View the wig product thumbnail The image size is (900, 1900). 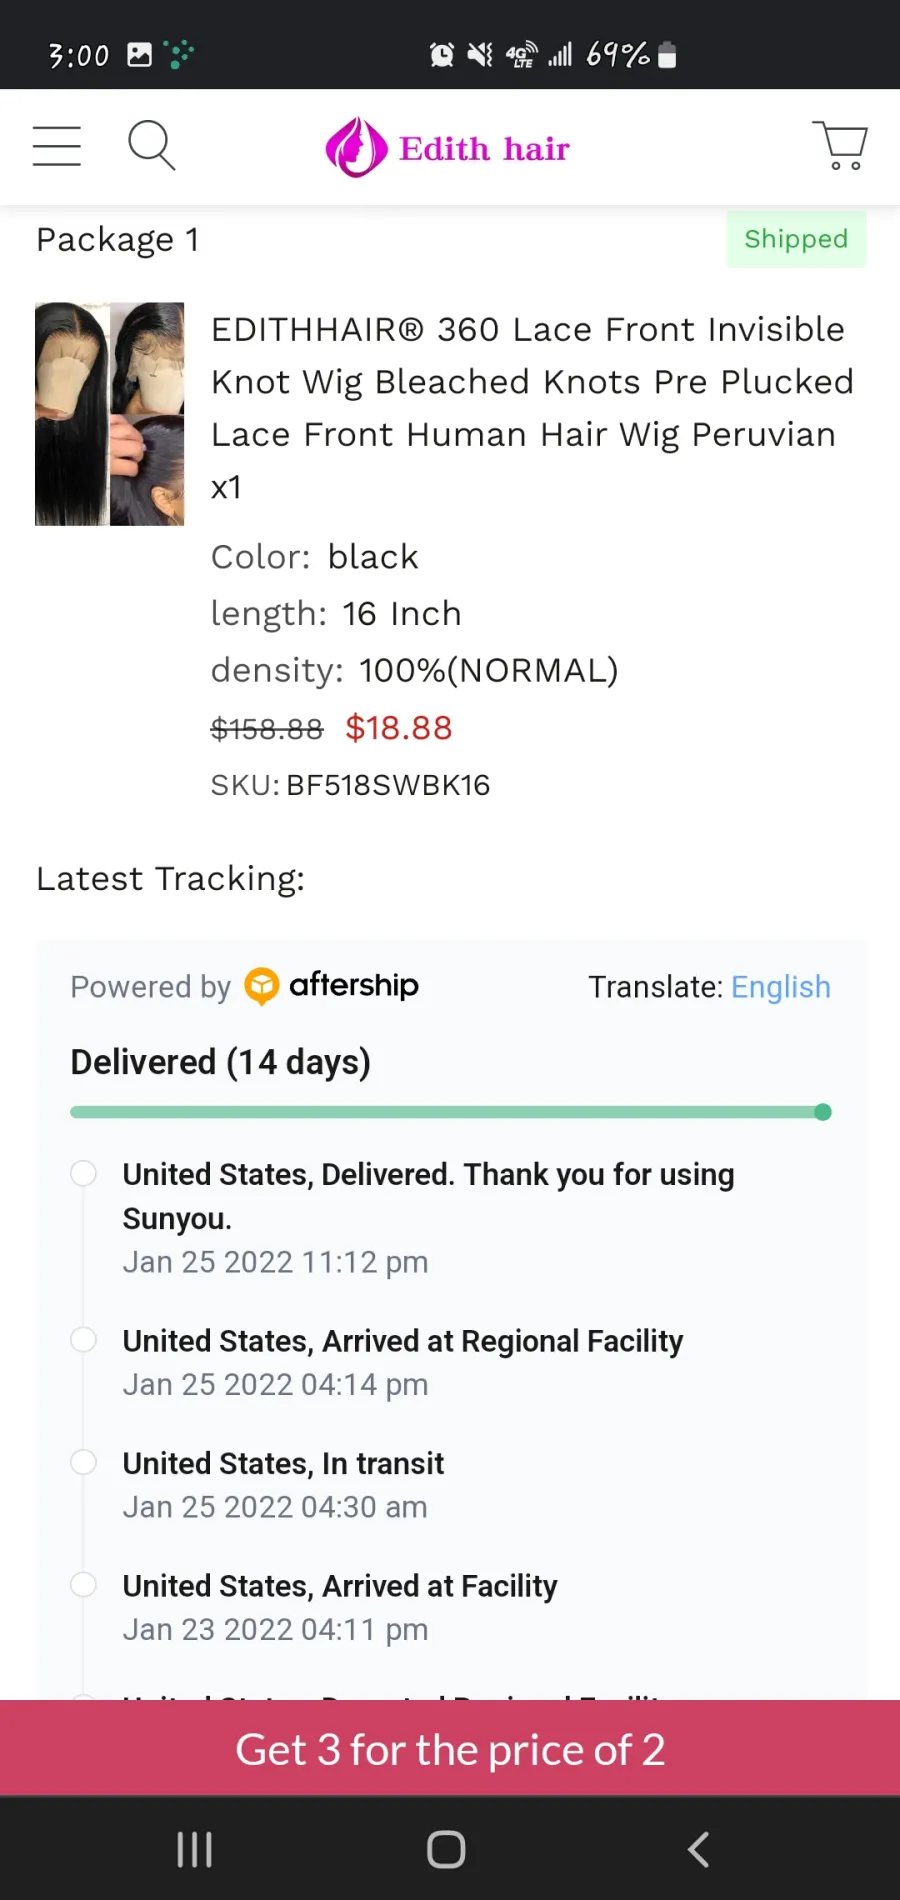[110, 414]
